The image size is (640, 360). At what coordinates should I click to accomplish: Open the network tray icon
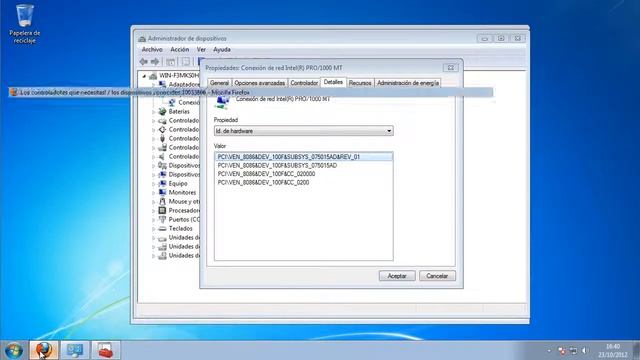click(573, 351)
